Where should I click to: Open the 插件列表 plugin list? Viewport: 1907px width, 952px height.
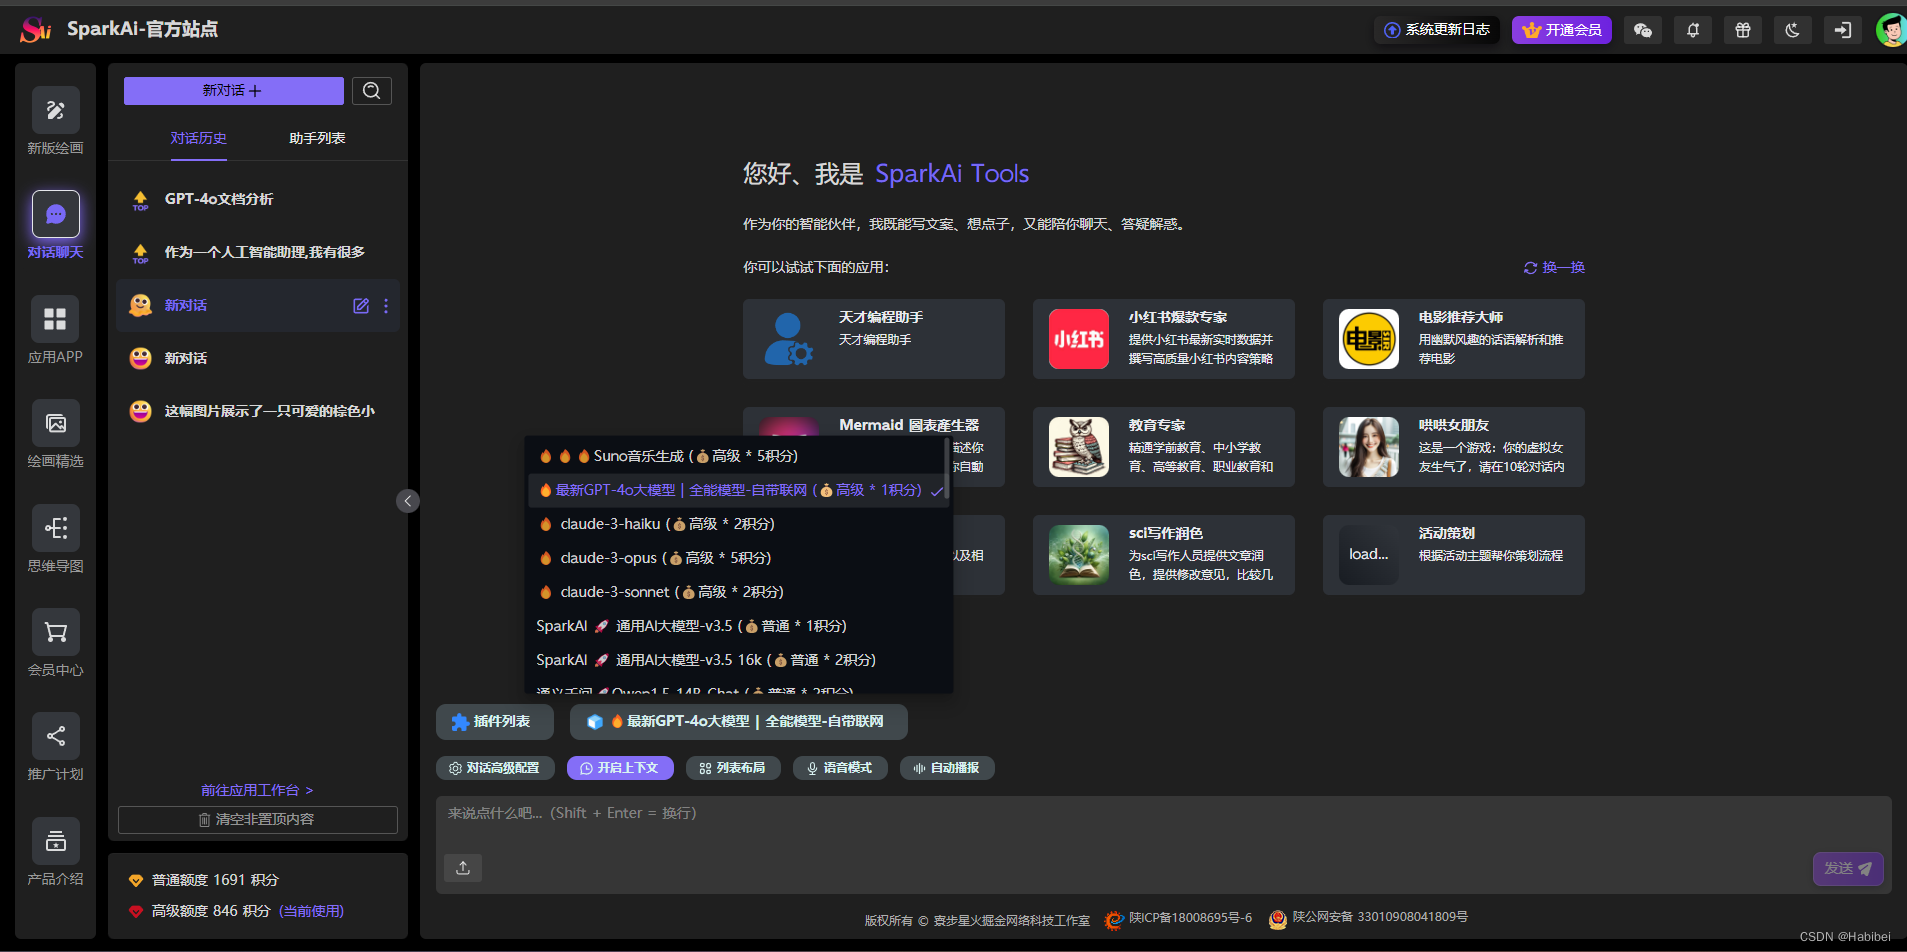click(495, 722)
